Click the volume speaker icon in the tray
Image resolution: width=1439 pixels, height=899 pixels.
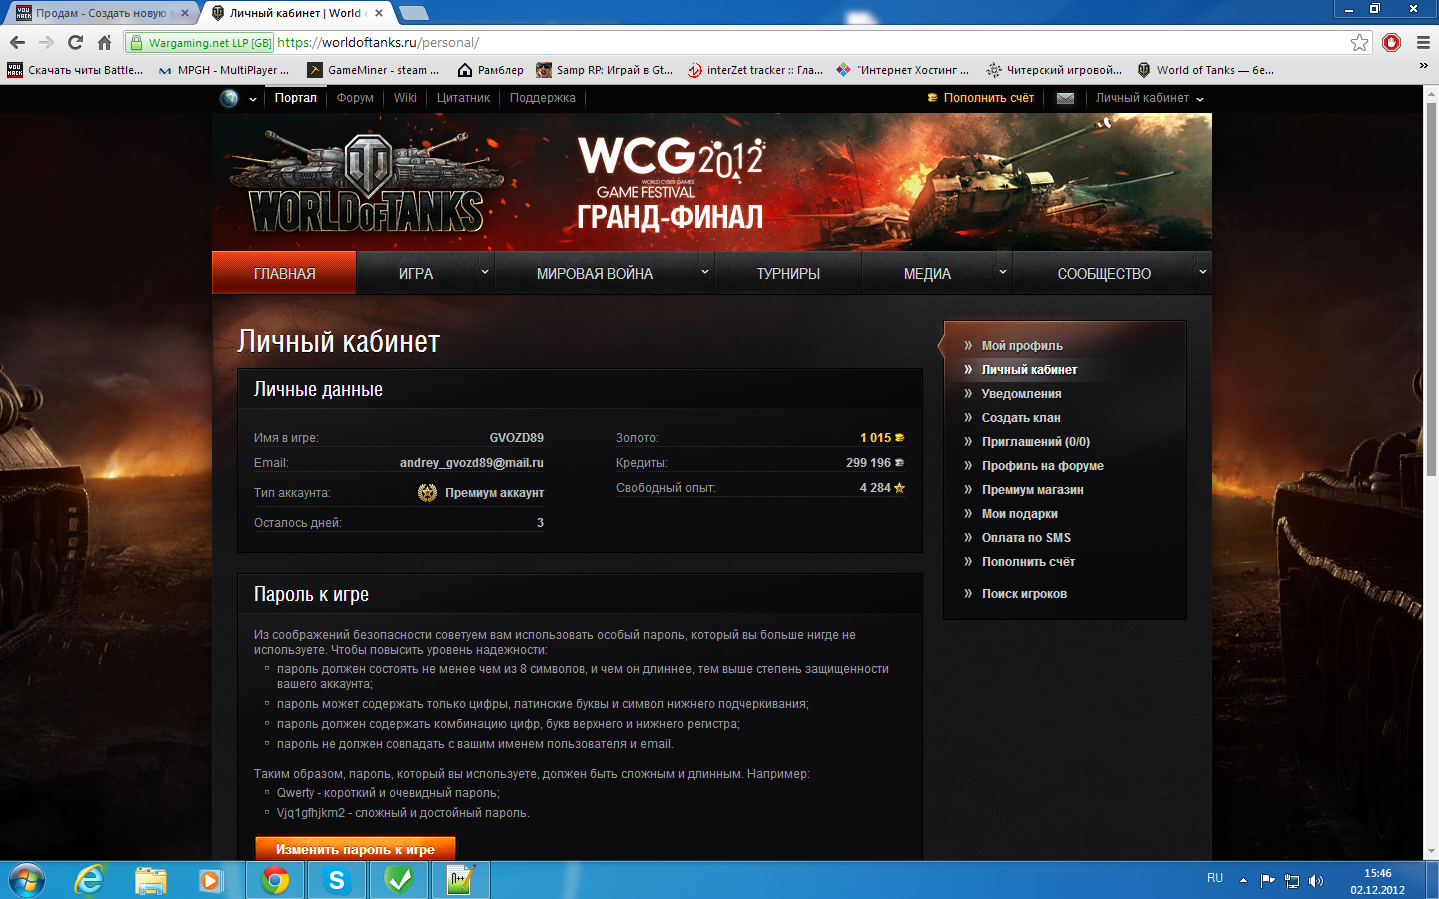point(1315,880)
